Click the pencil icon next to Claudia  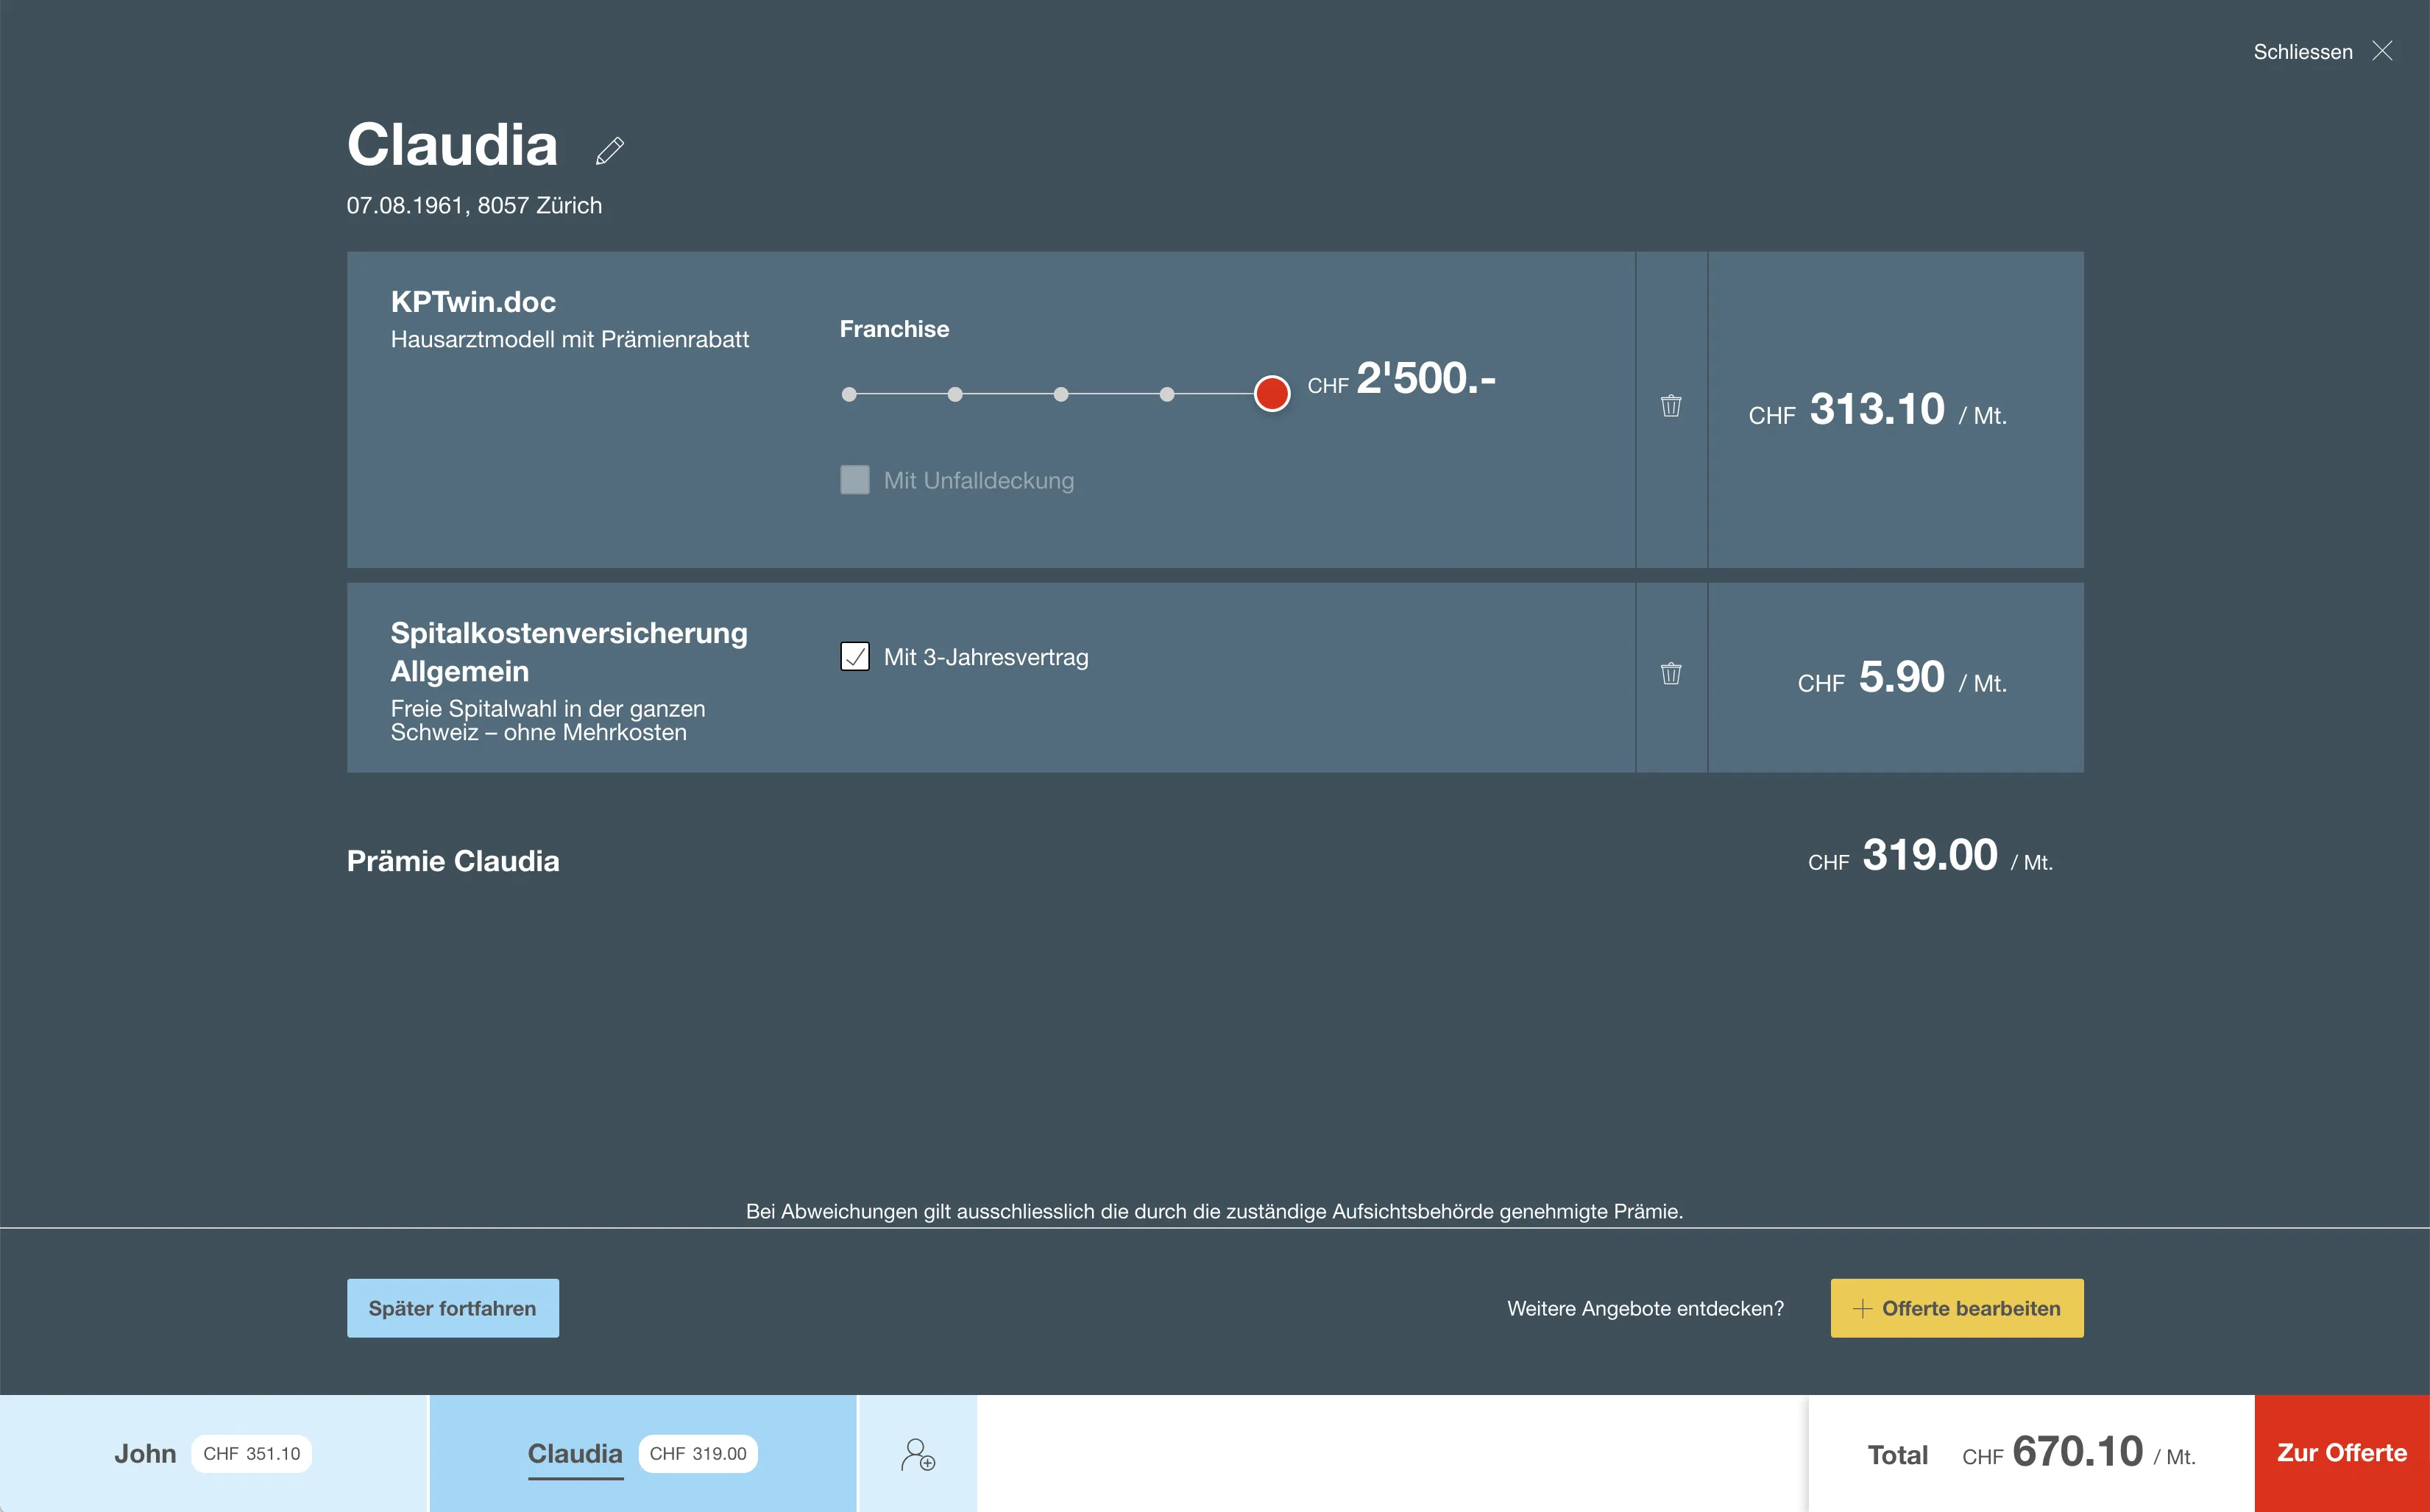tap(610, 151)
